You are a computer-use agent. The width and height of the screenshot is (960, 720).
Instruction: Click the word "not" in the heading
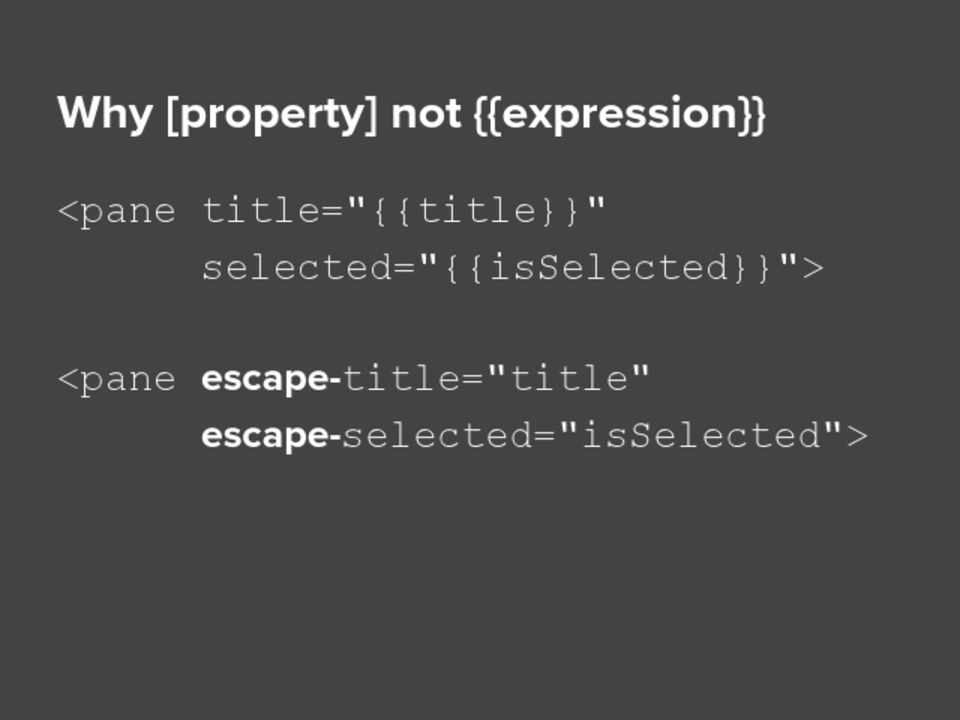pos(424,114)
